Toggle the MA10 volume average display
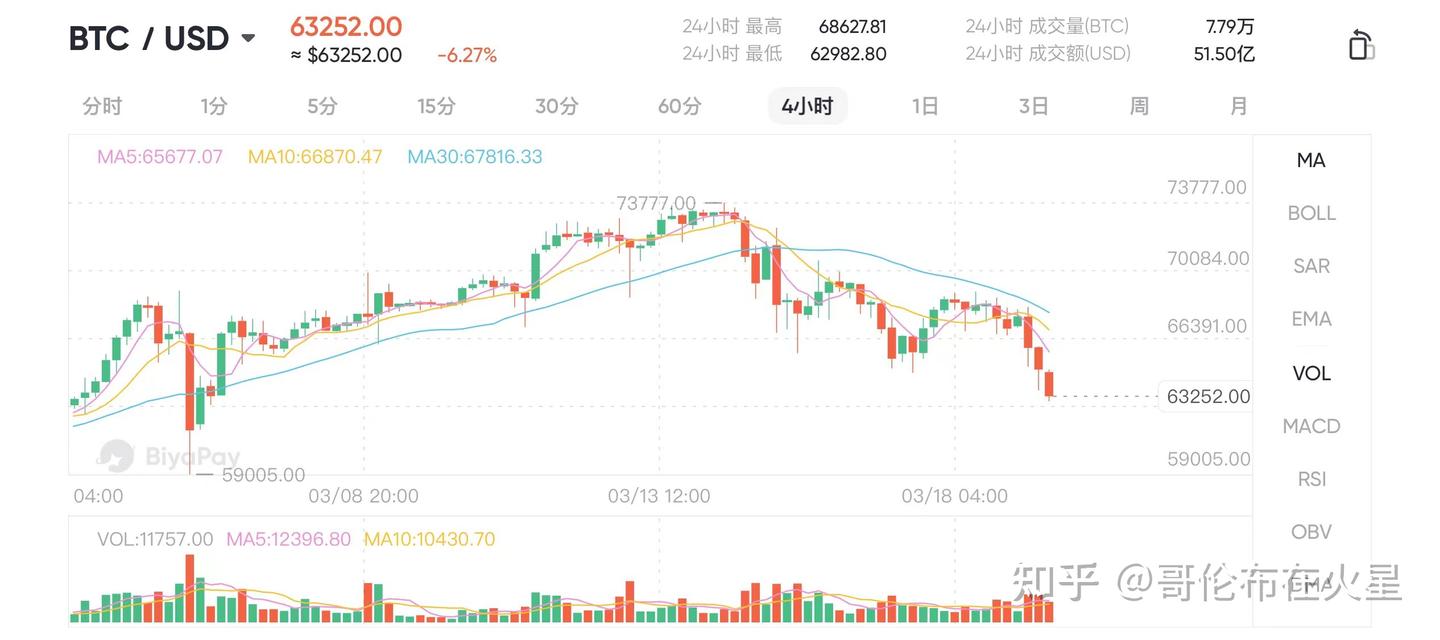 click(430, 539)
